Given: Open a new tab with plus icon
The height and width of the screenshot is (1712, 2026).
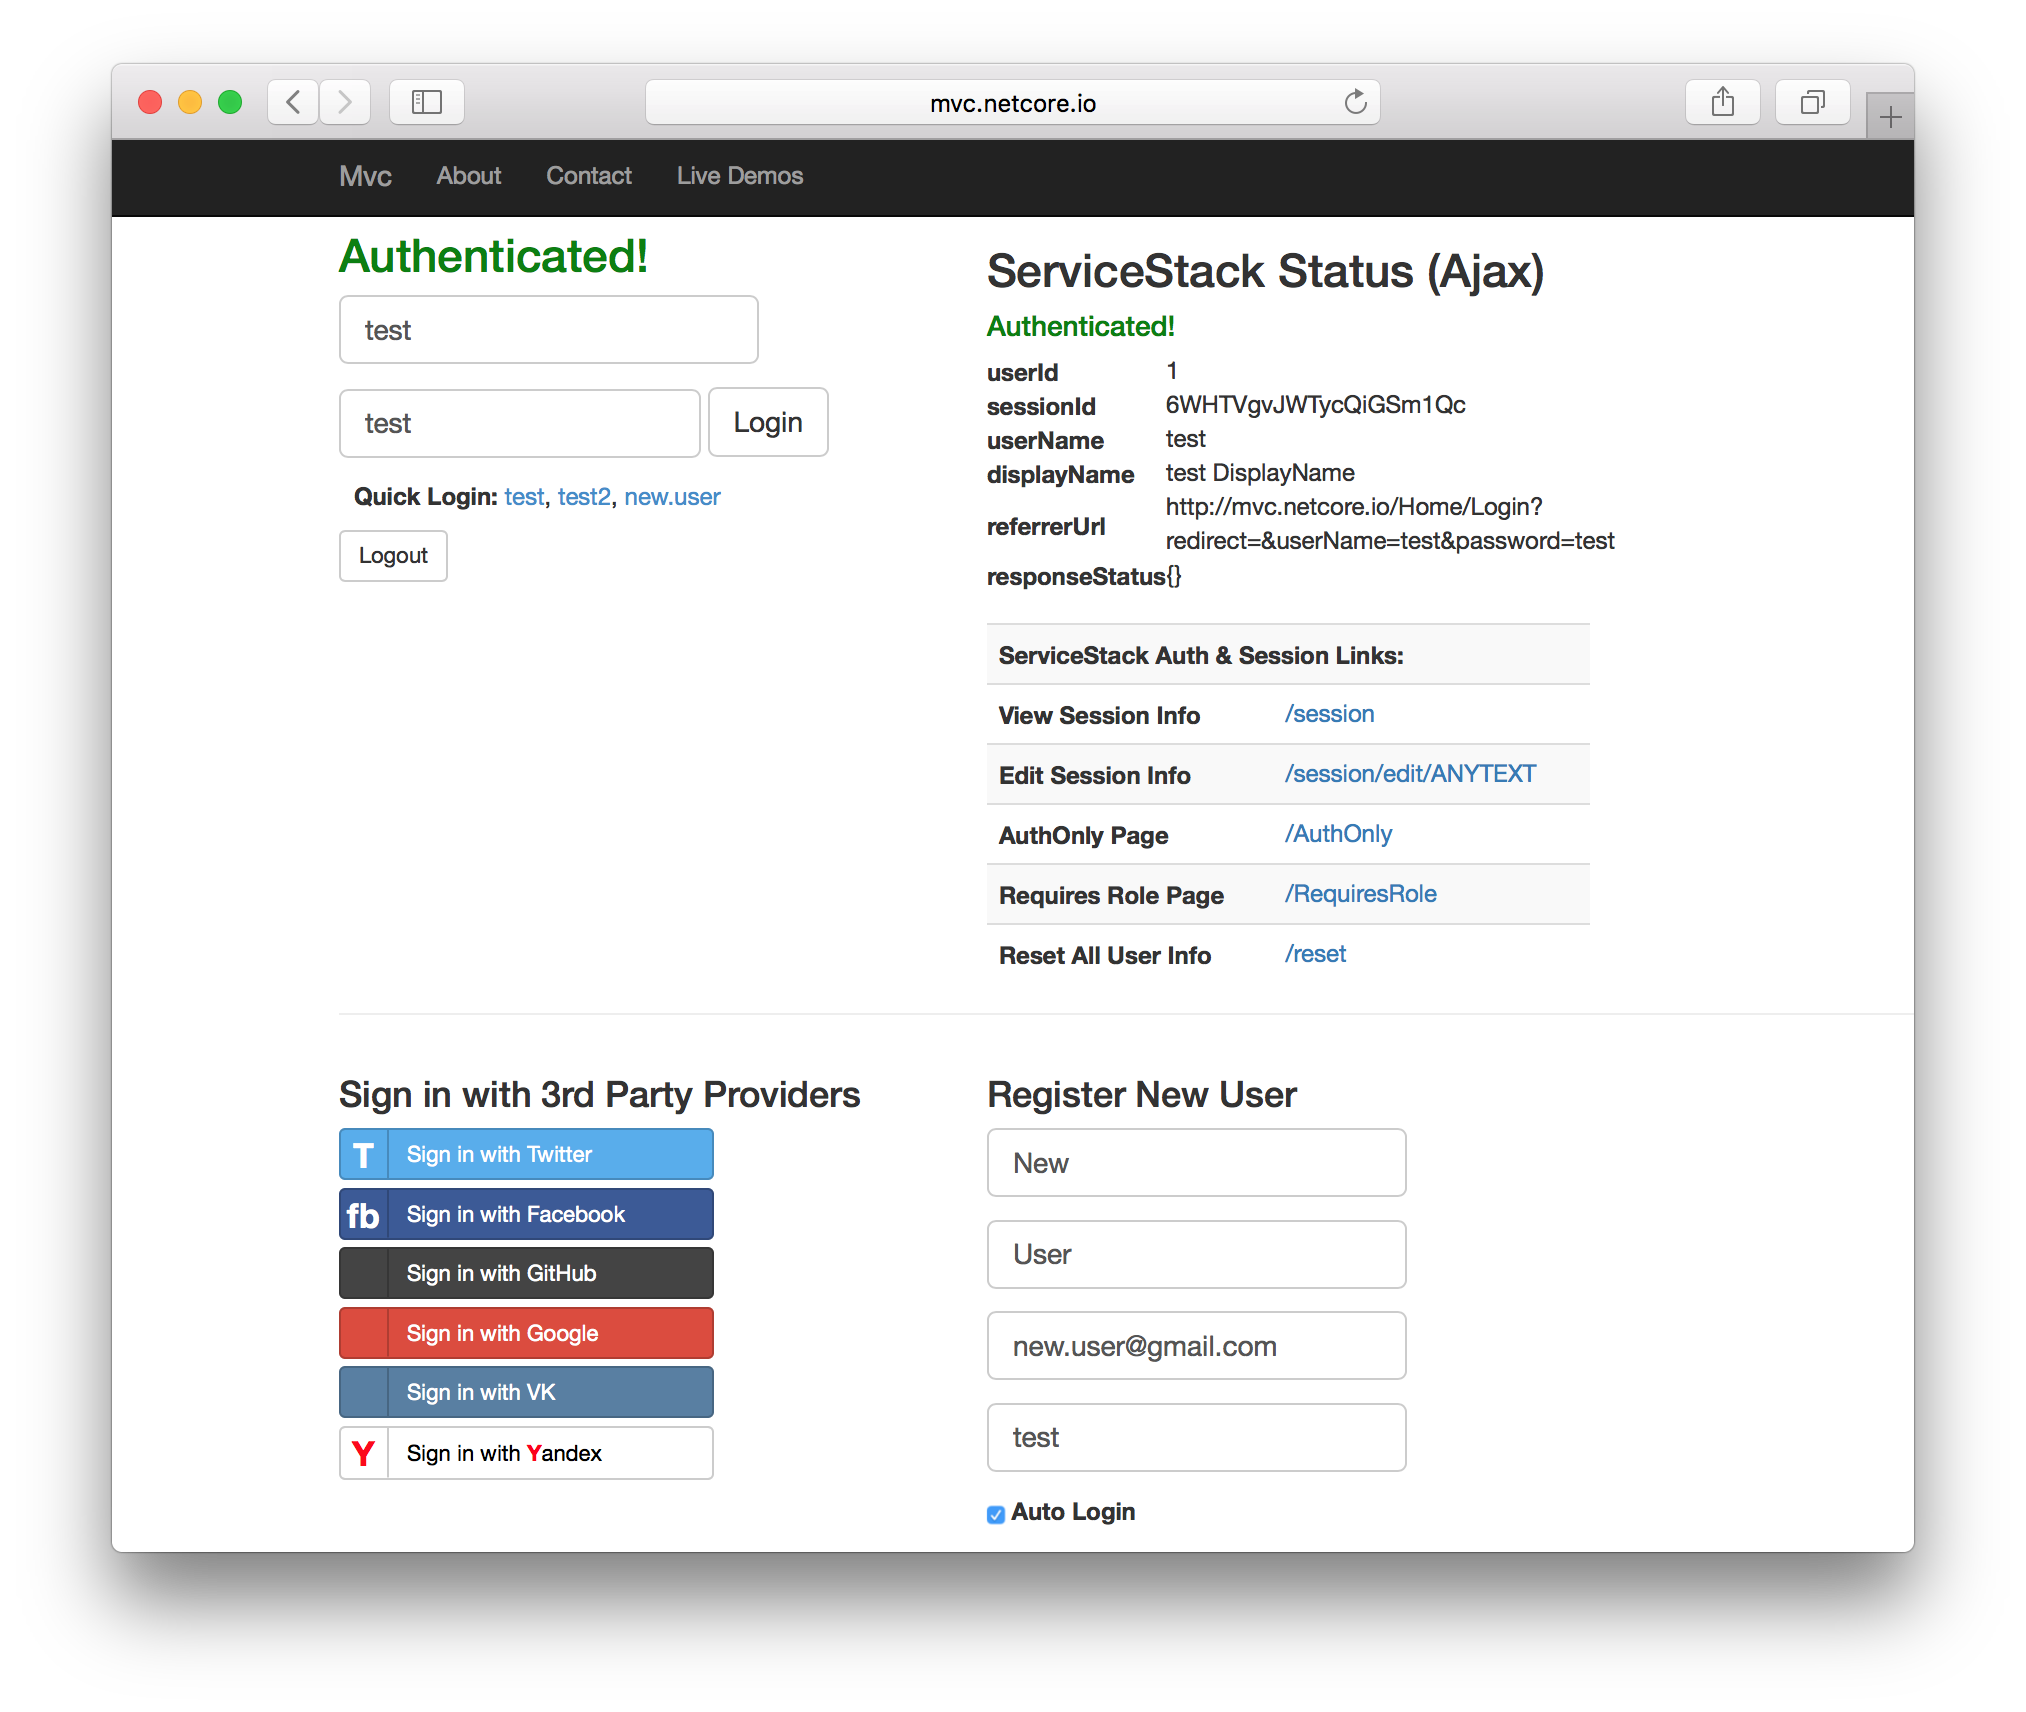Looking at the screenshot, I should point(1890,118).
